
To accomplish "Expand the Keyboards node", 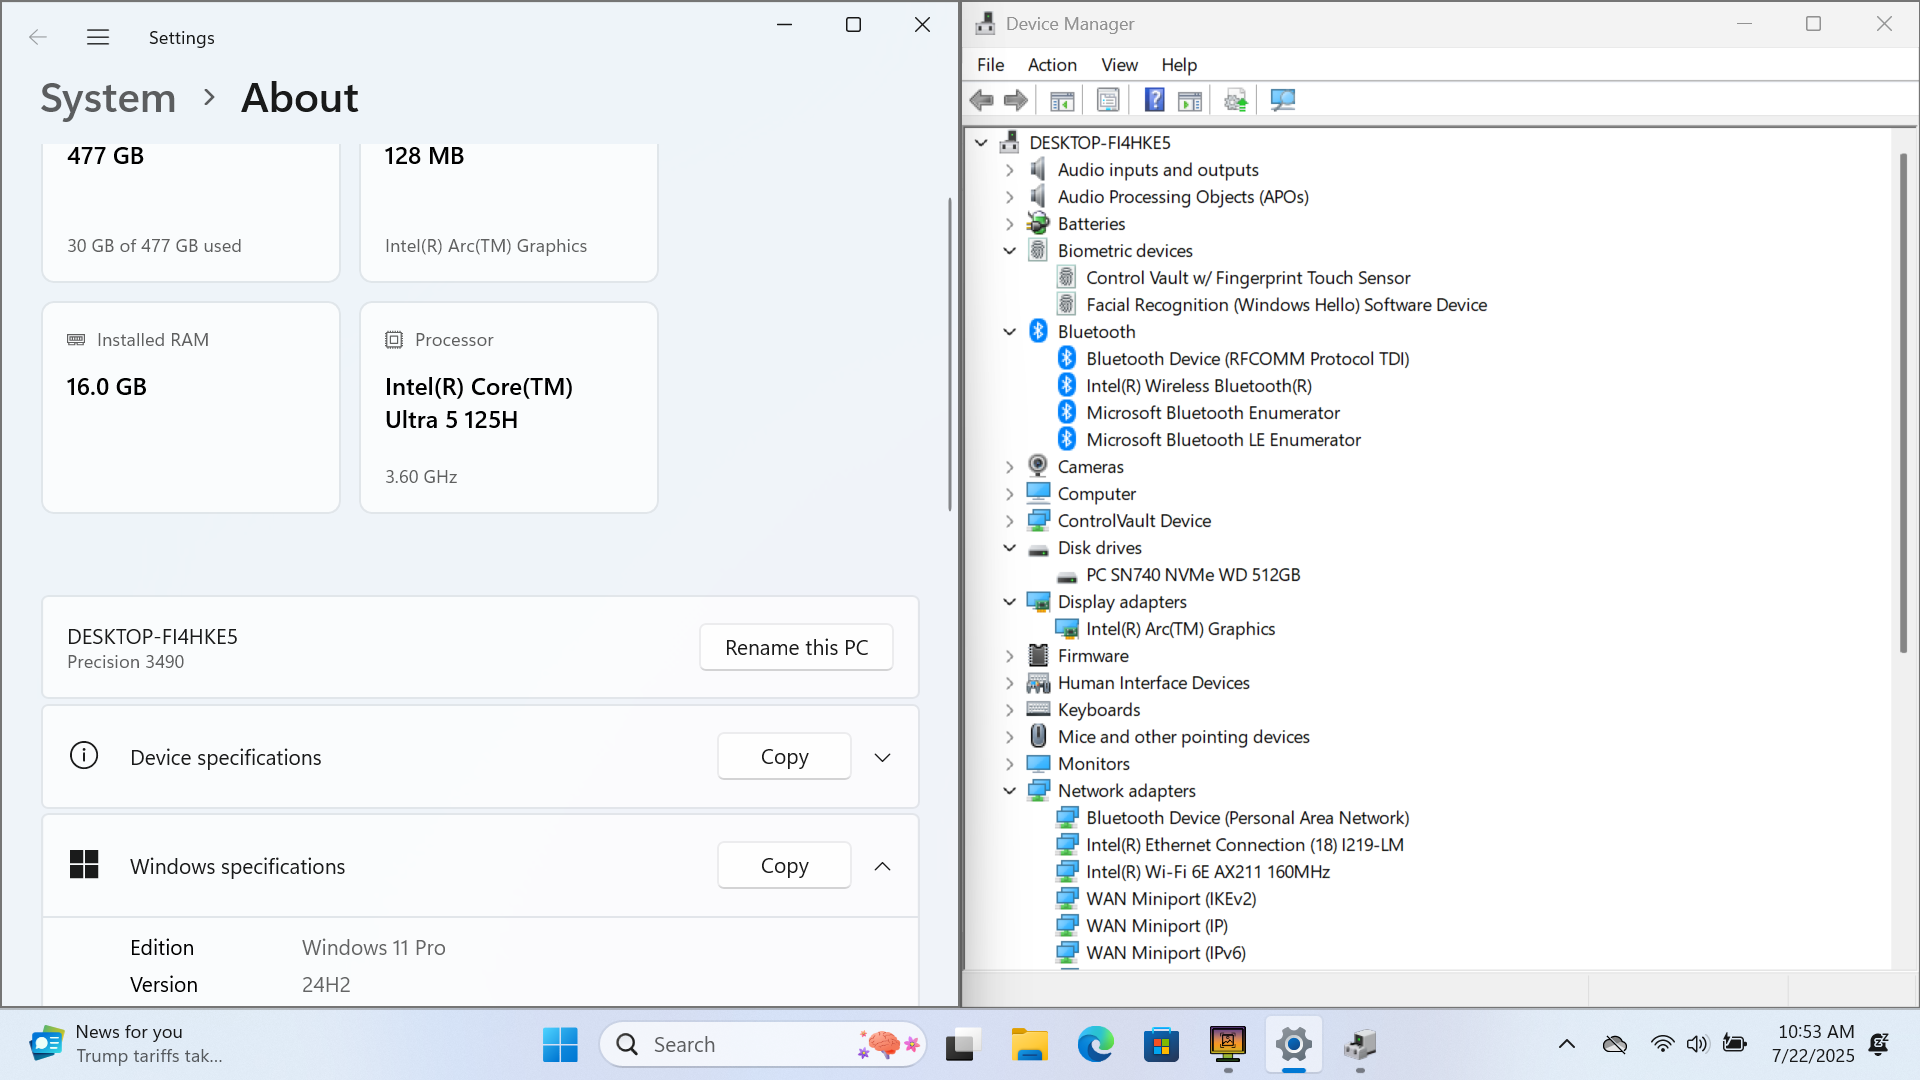I will pos(1010,710).
